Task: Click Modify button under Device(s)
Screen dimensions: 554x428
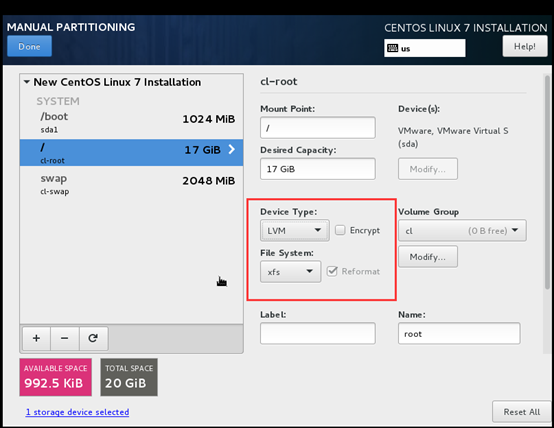Action: [428, 169]
